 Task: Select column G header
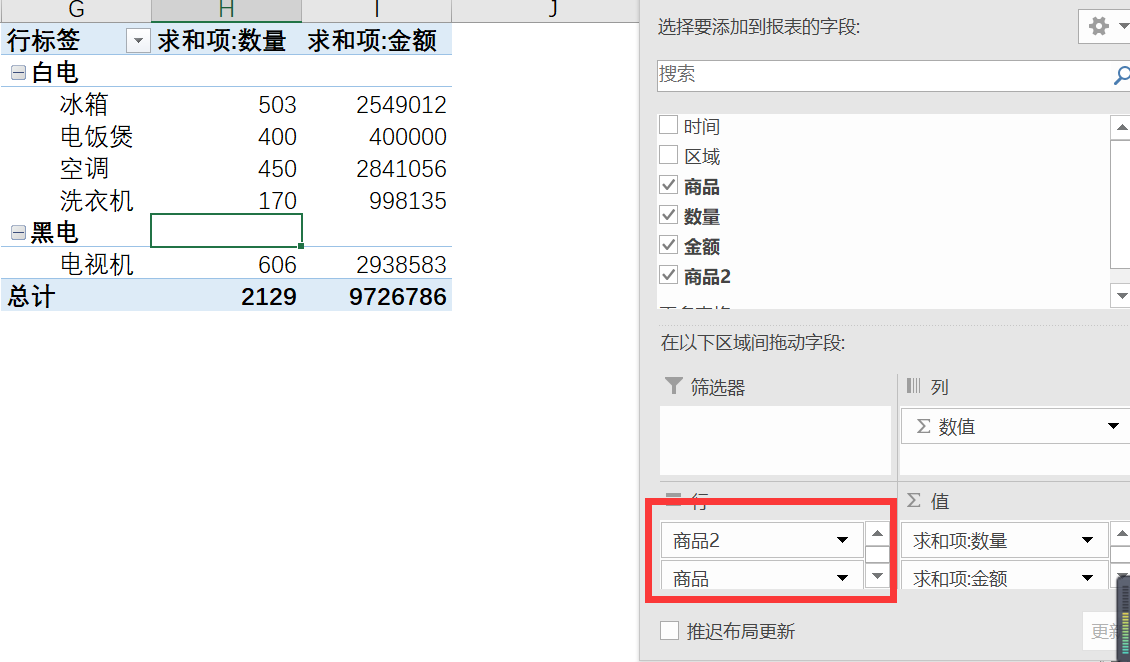(76, 10)
